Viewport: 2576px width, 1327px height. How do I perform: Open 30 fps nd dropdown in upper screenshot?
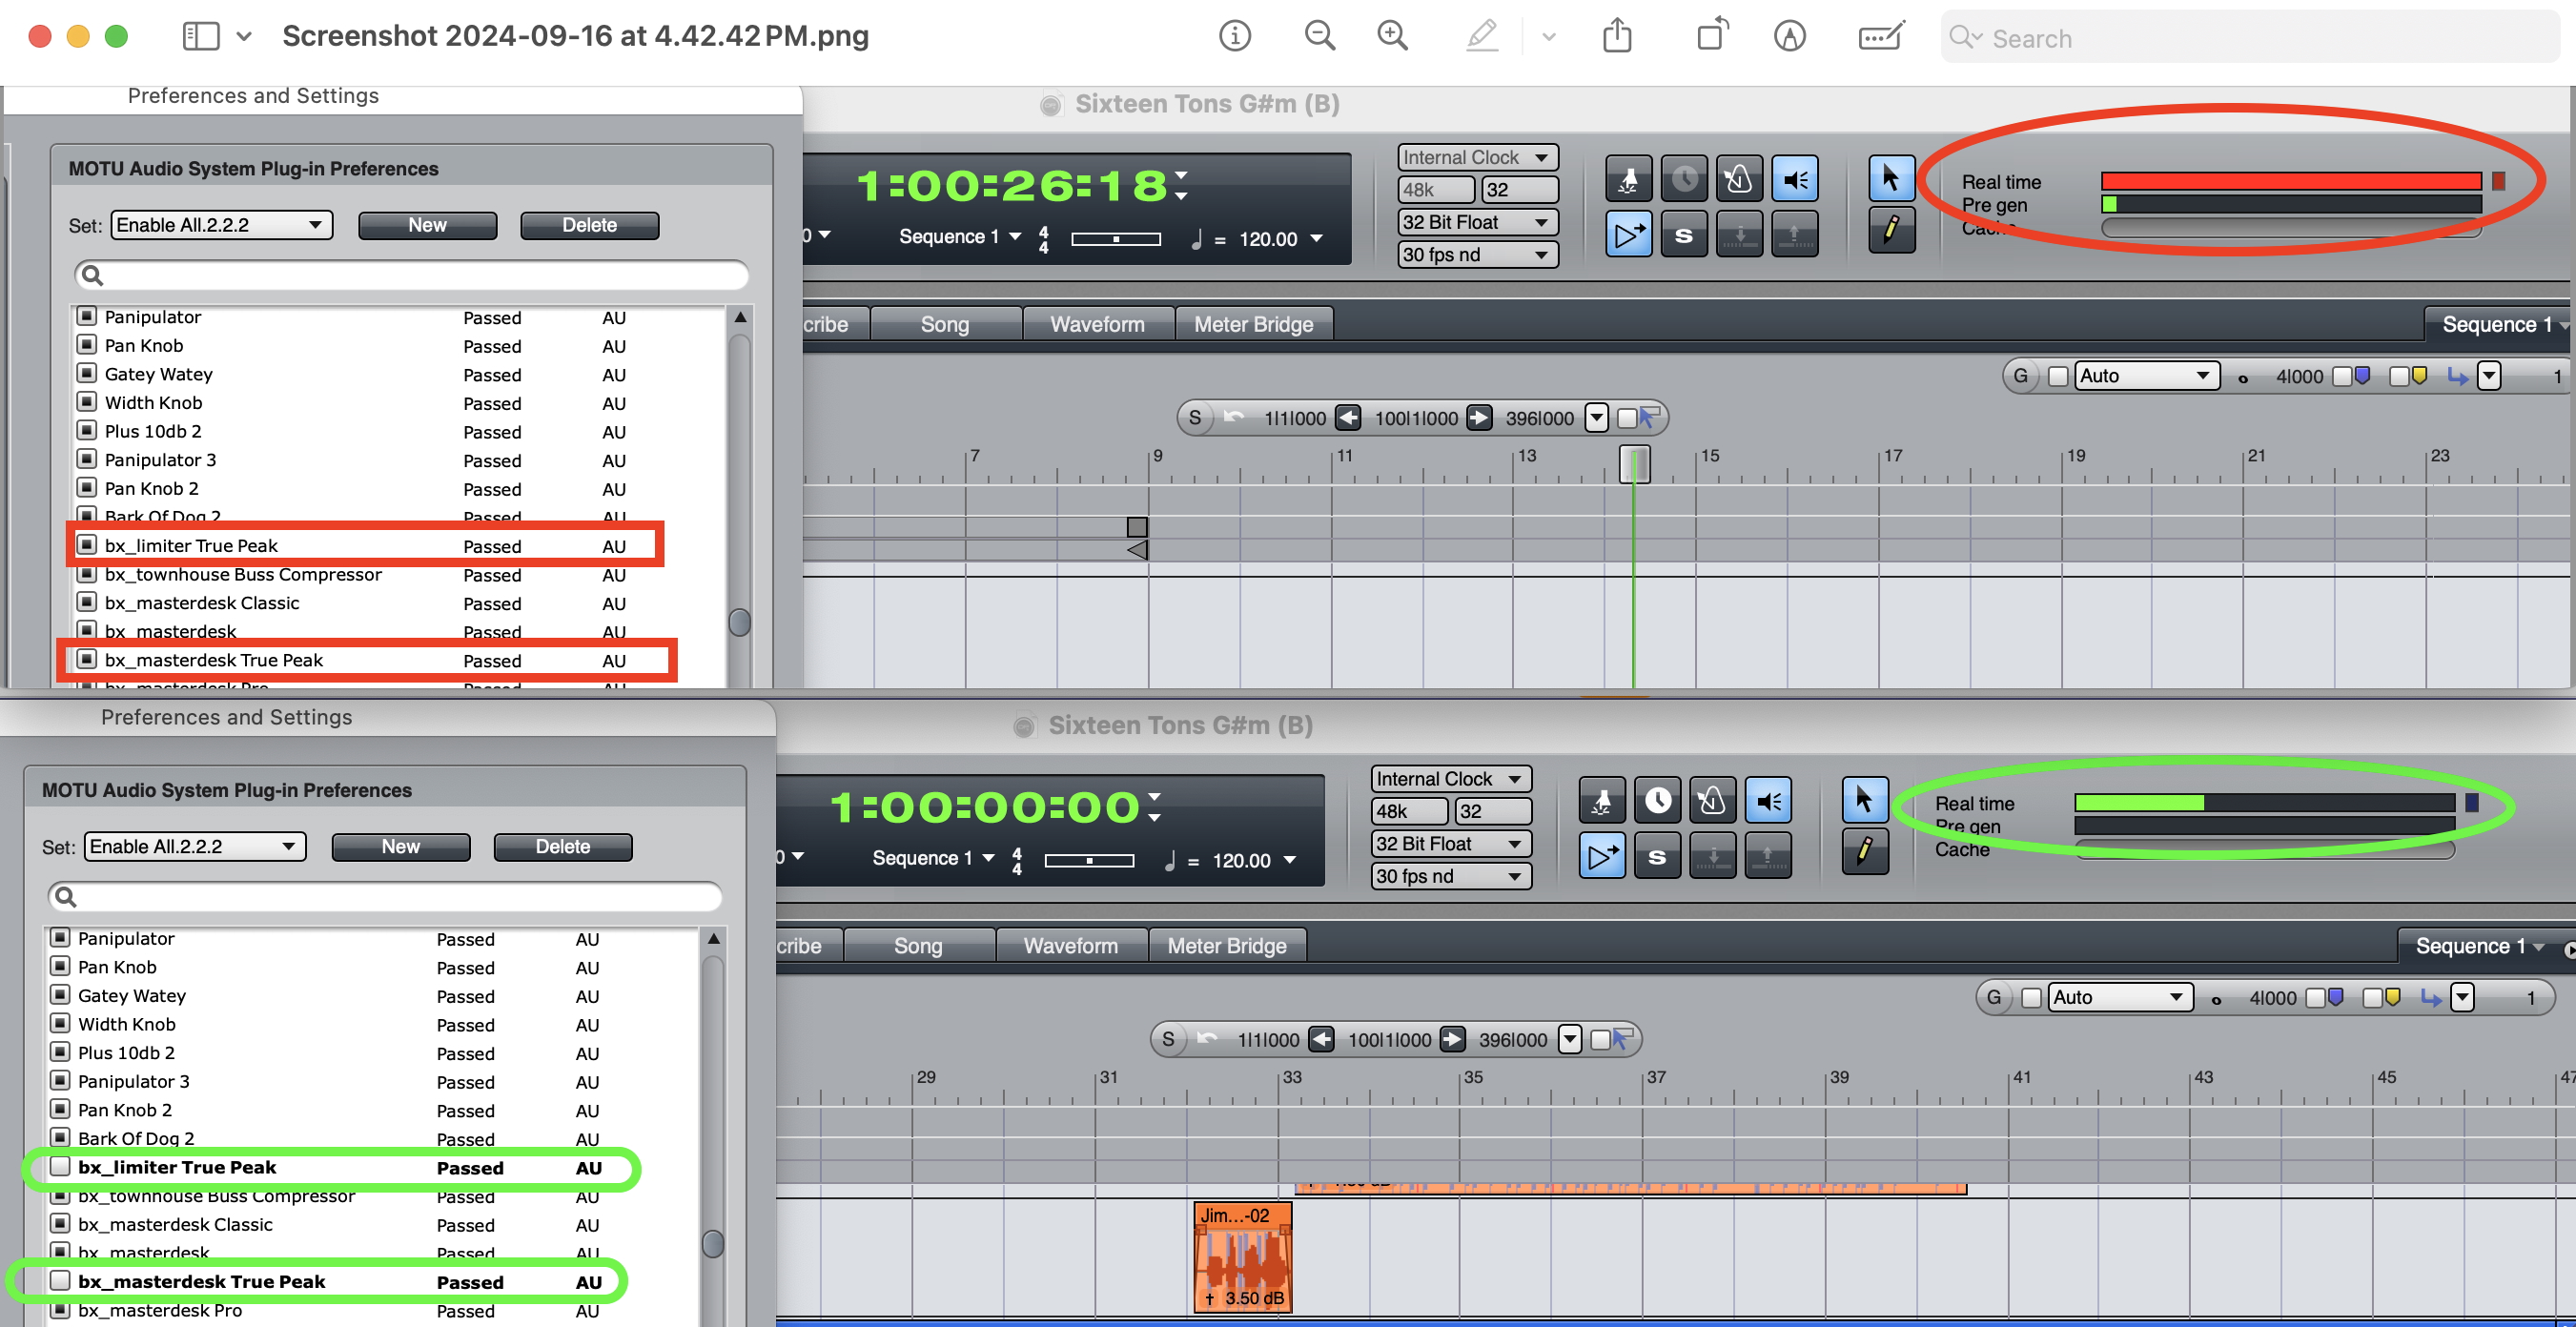click(x=1478, y=254)
